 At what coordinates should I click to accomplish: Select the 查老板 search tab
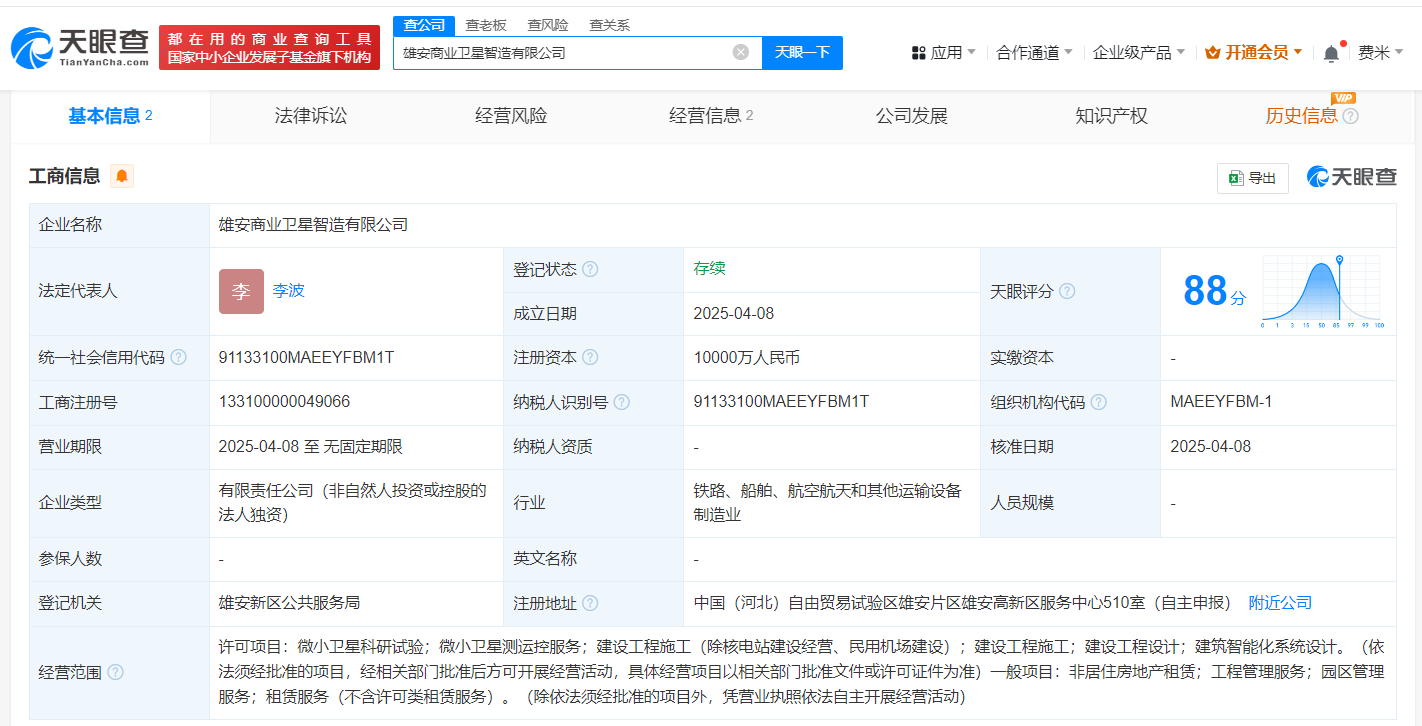tap(486, 25)
